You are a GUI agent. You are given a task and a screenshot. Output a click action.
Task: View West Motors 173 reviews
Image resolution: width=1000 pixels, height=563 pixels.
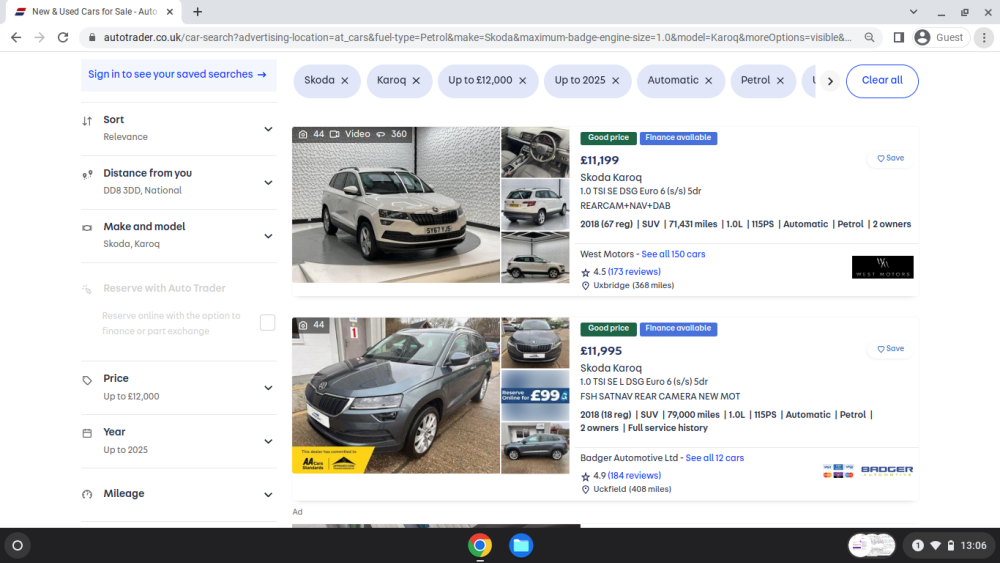click(x=634, y=272)
